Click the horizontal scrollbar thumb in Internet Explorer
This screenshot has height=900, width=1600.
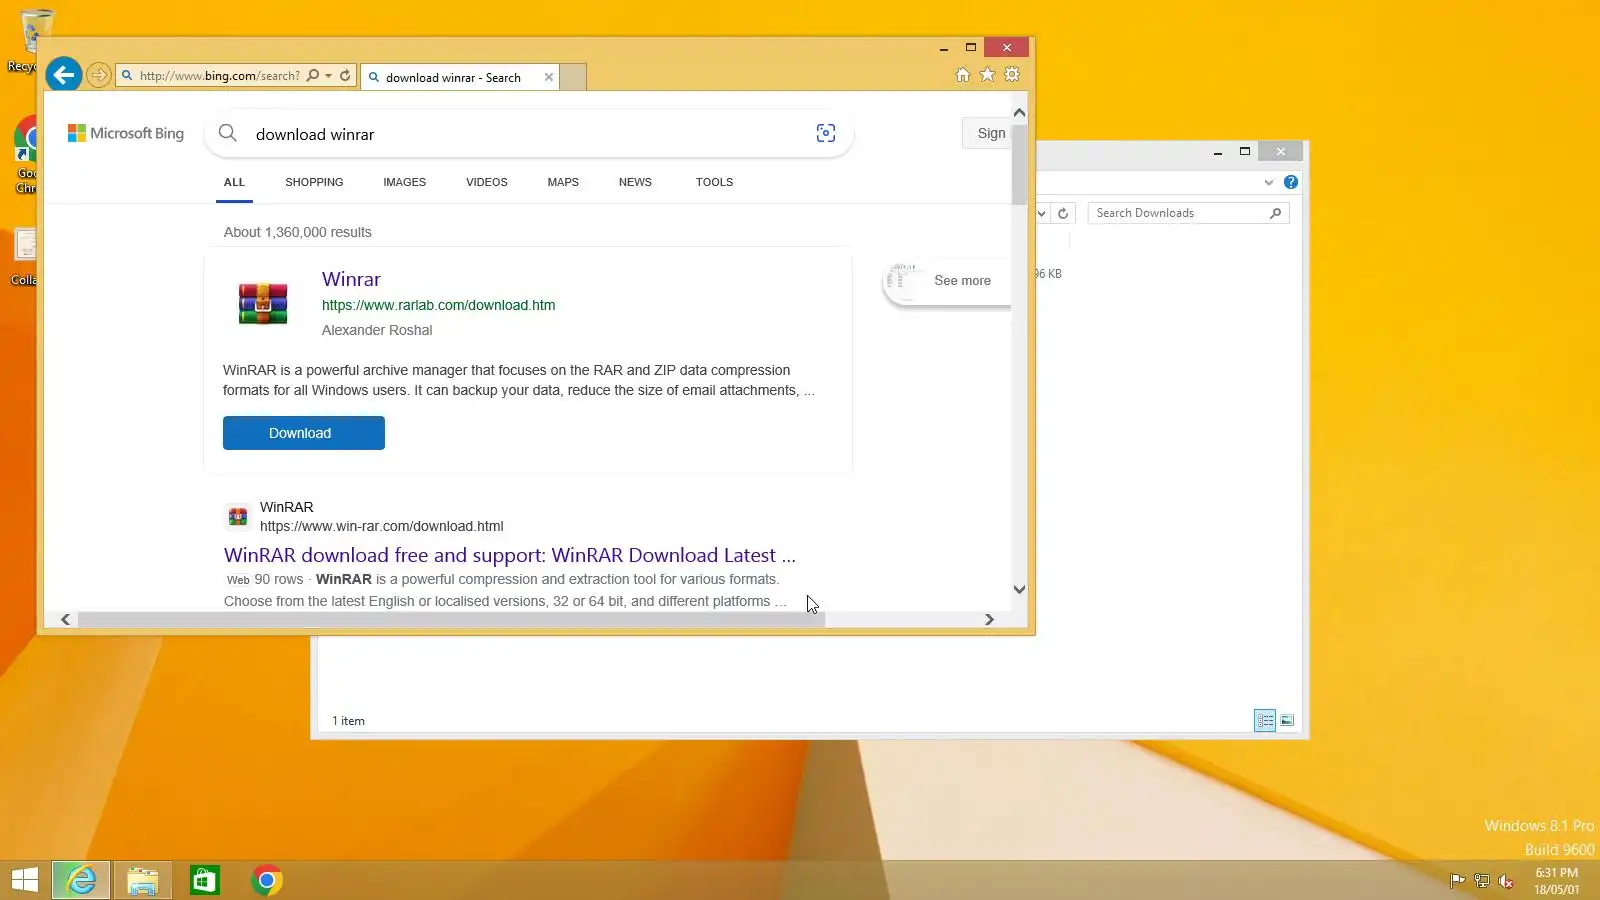(x=451, y=619)
